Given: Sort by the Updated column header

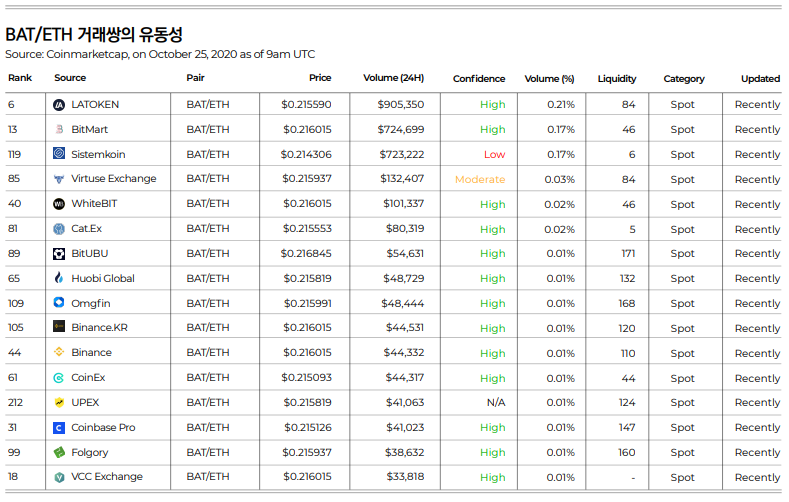Looking at the screenshot, I should pos(760,79).
